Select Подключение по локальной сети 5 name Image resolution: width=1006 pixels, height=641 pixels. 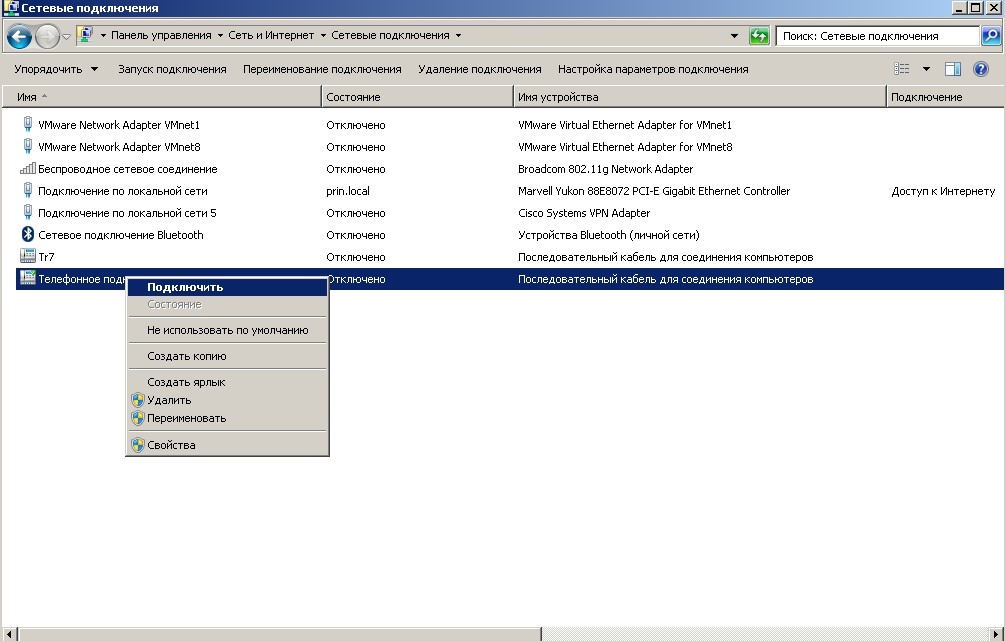(x=127, y=212)
